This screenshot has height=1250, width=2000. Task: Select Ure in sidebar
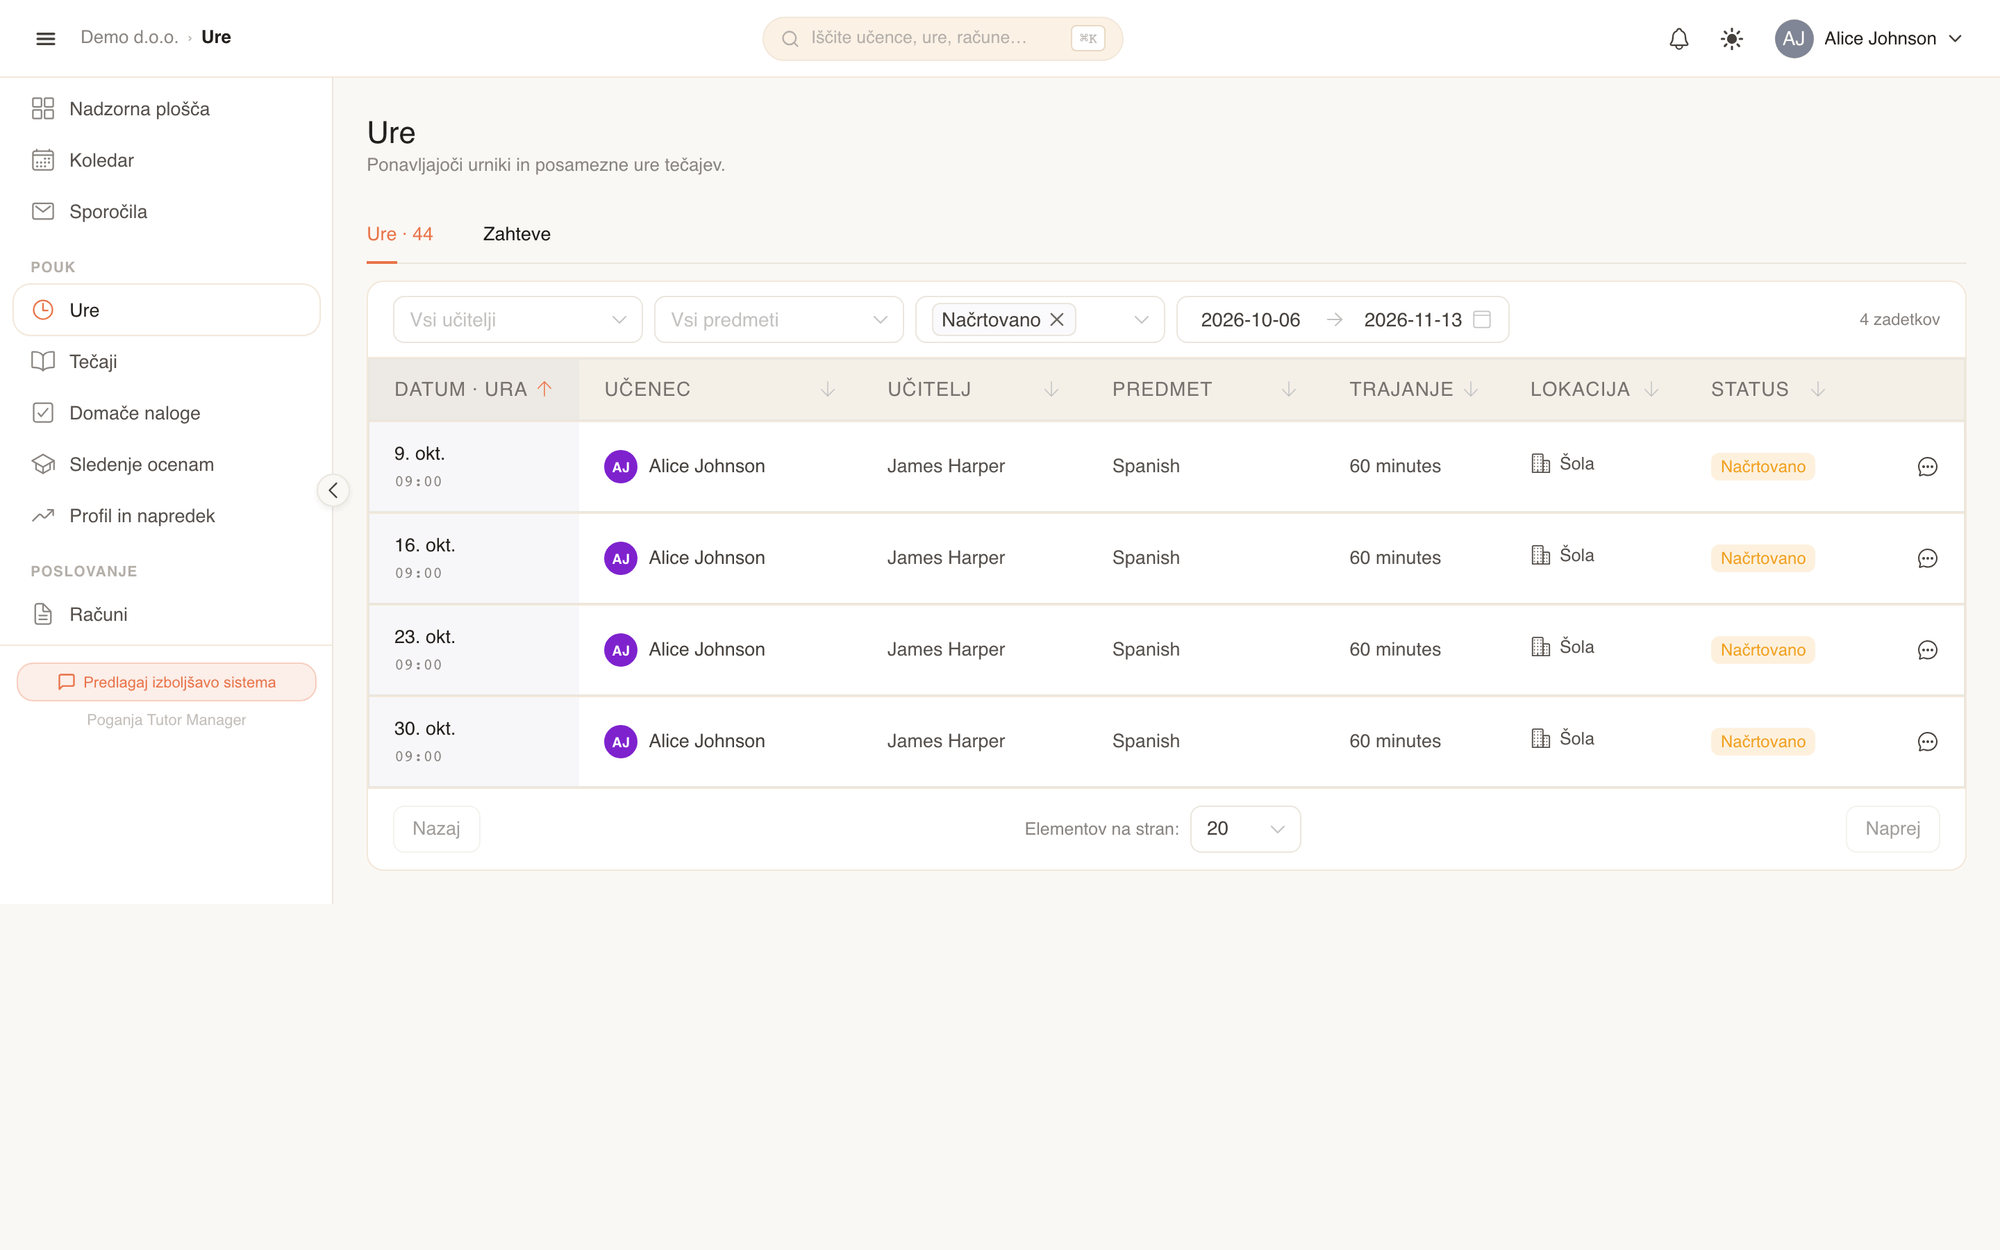166,310
